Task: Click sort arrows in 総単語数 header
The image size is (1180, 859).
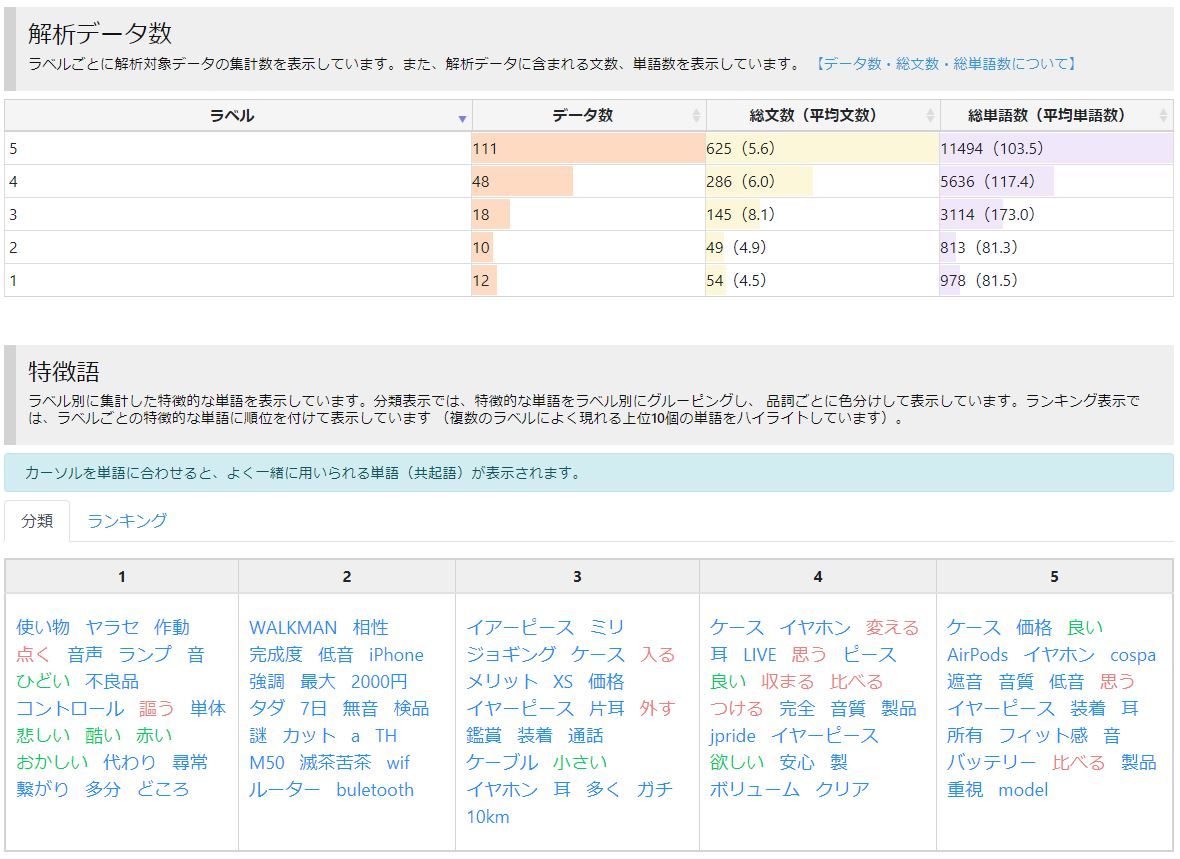Action: point(1163,116)
